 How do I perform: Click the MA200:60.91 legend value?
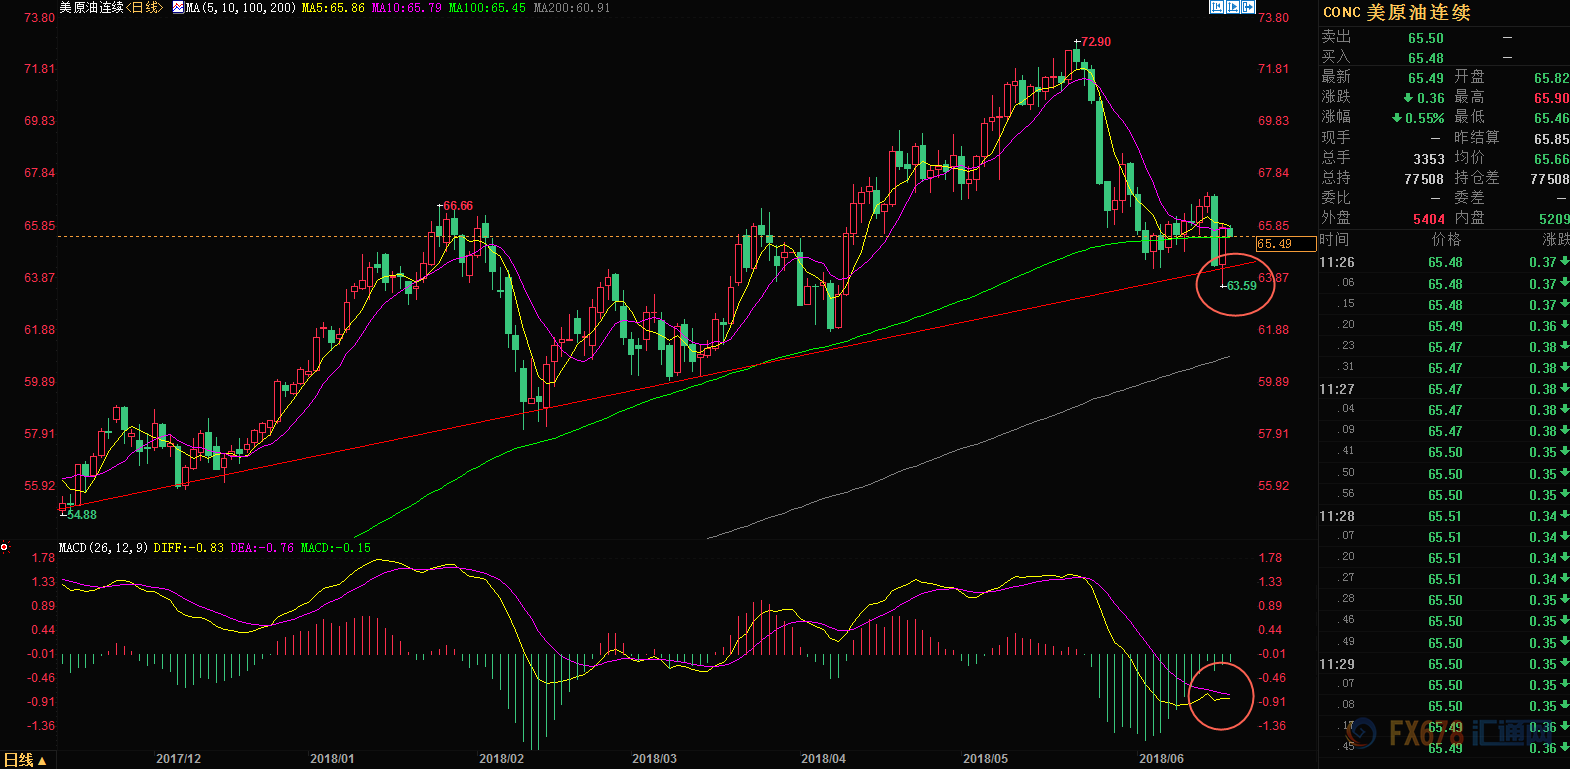pyautogui.click(x=572, y=8)
